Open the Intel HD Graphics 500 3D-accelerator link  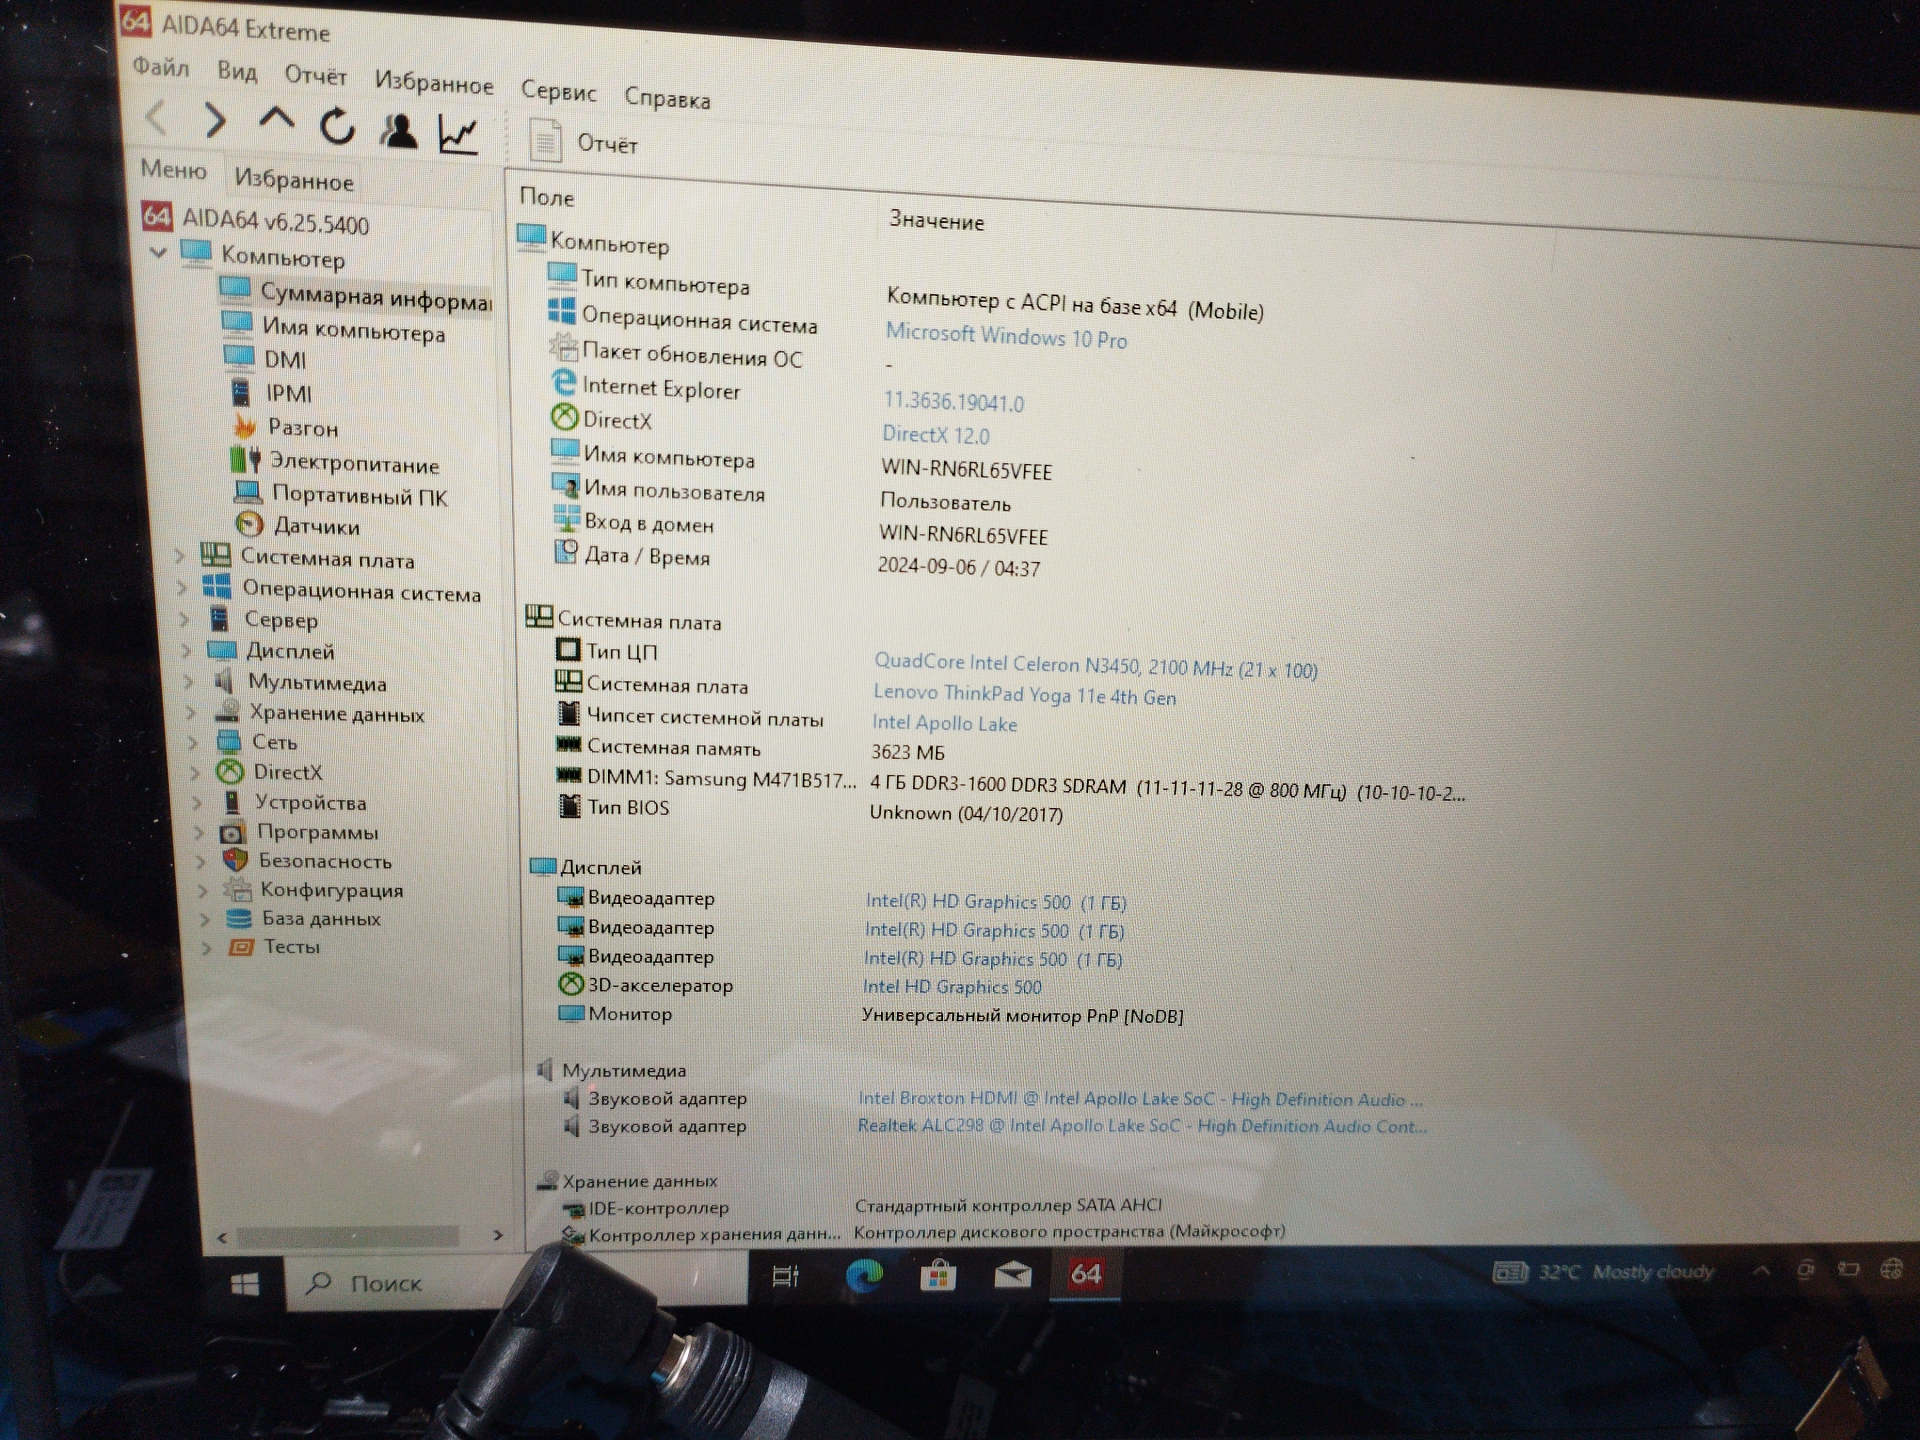pos(952,987)
